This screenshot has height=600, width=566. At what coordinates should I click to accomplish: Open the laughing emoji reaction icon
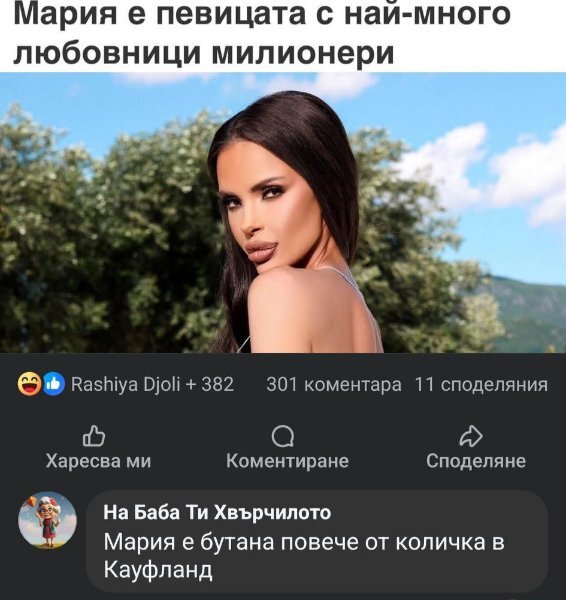pyautogui.click(x=29, y=383)
